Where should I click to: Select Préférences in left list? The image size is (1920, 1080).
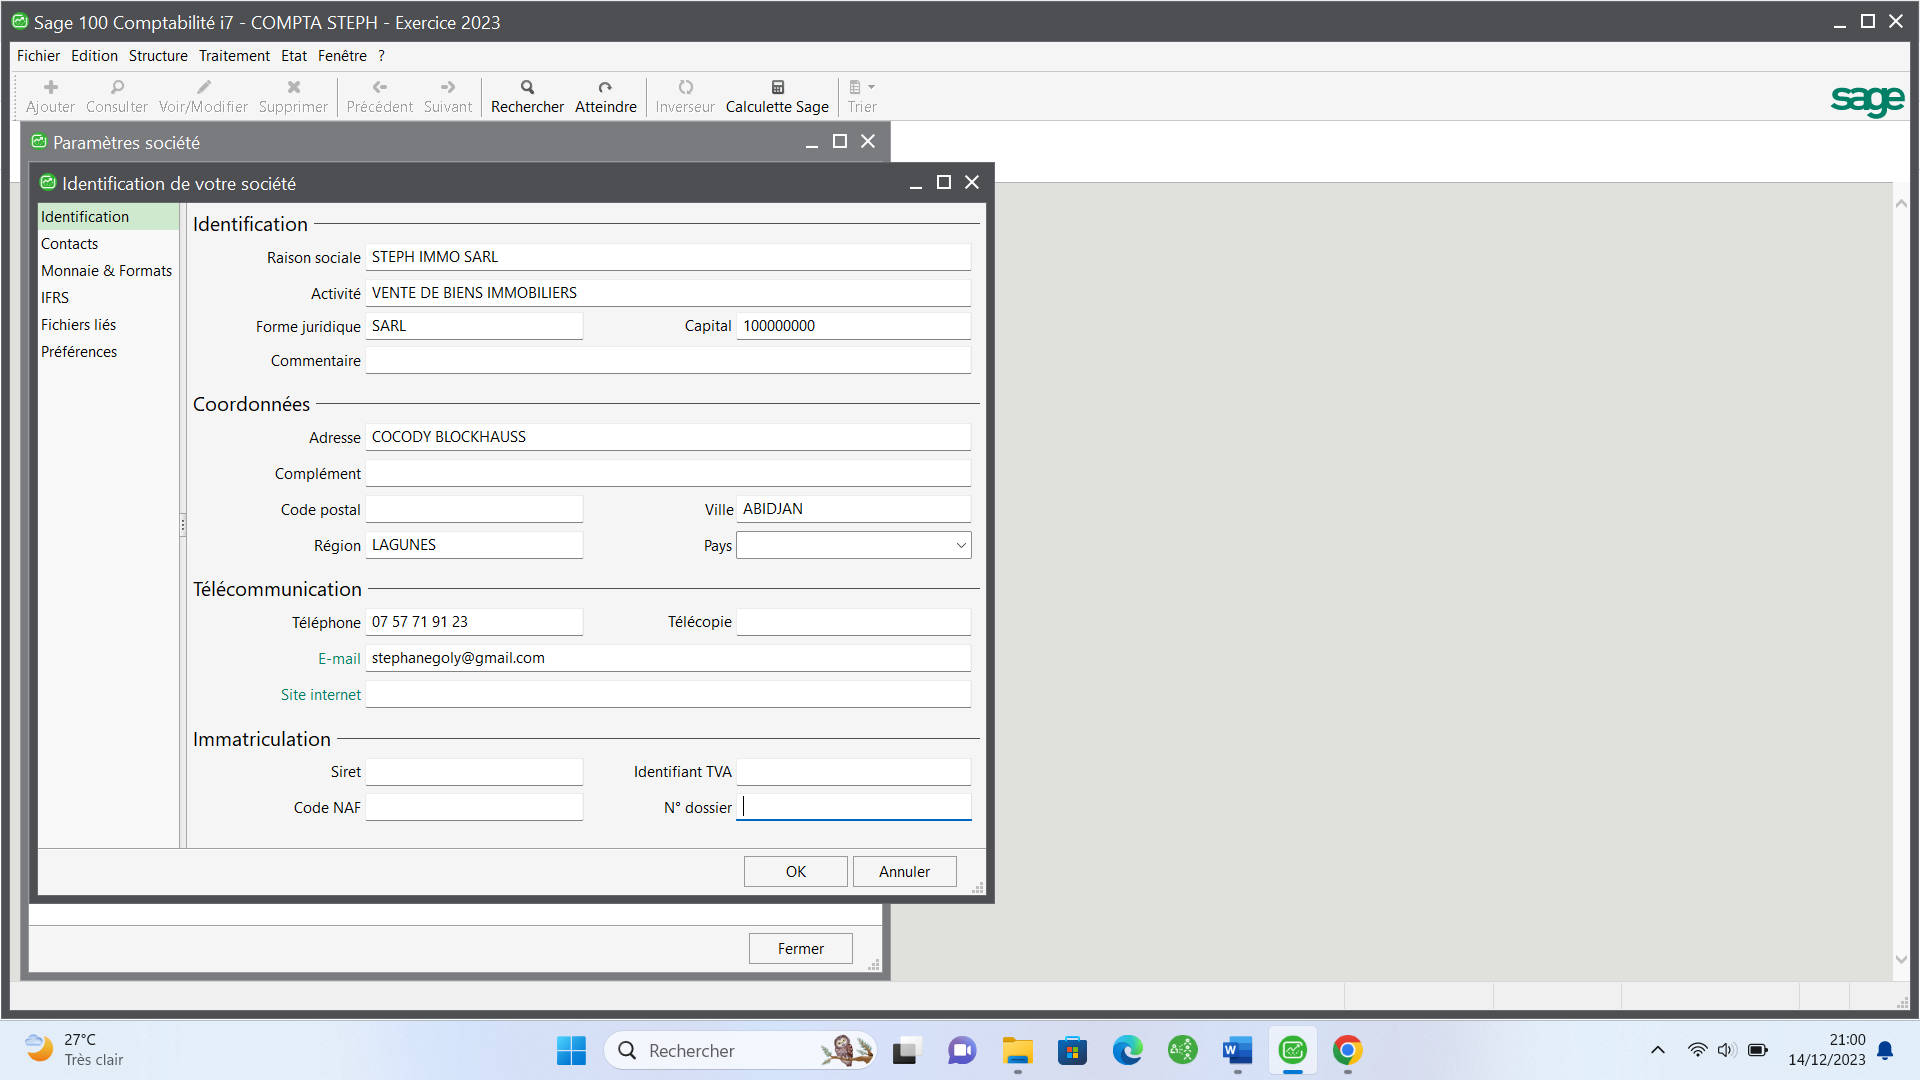coord(108,352)
